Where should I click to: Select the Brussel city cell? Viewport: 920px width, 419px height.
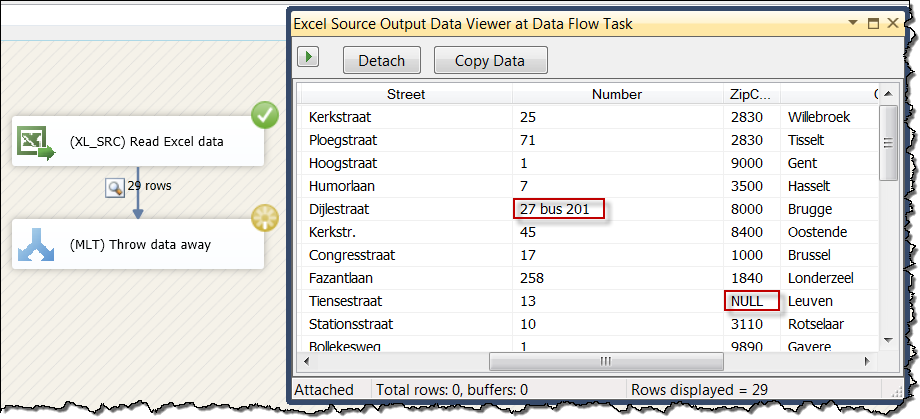pyautogui.click(x=830, y=255)
